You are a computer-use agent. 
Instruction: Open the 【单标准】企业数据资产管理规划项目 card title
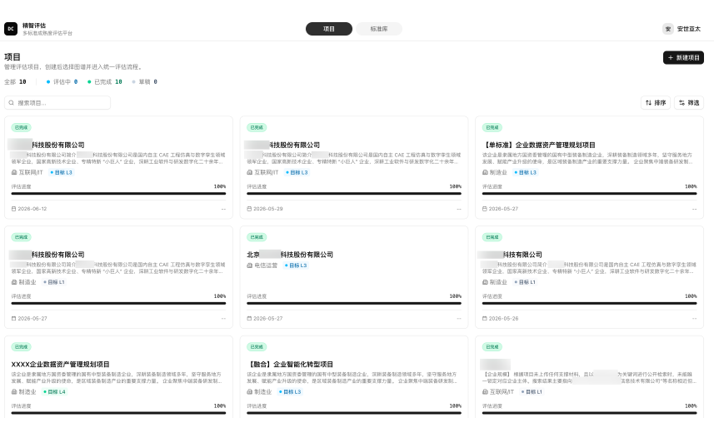[539, 145]
